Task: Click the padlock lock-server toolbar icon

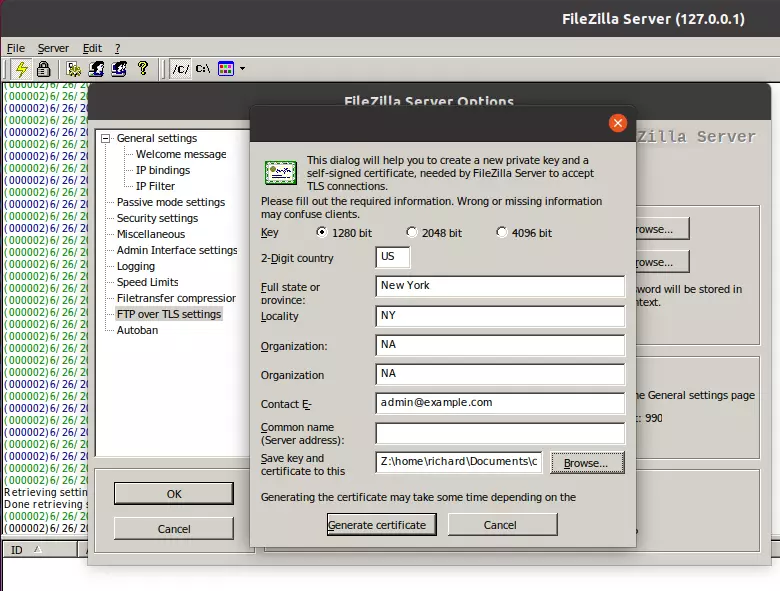Action: pyautogui.click(x=43, y=69)
